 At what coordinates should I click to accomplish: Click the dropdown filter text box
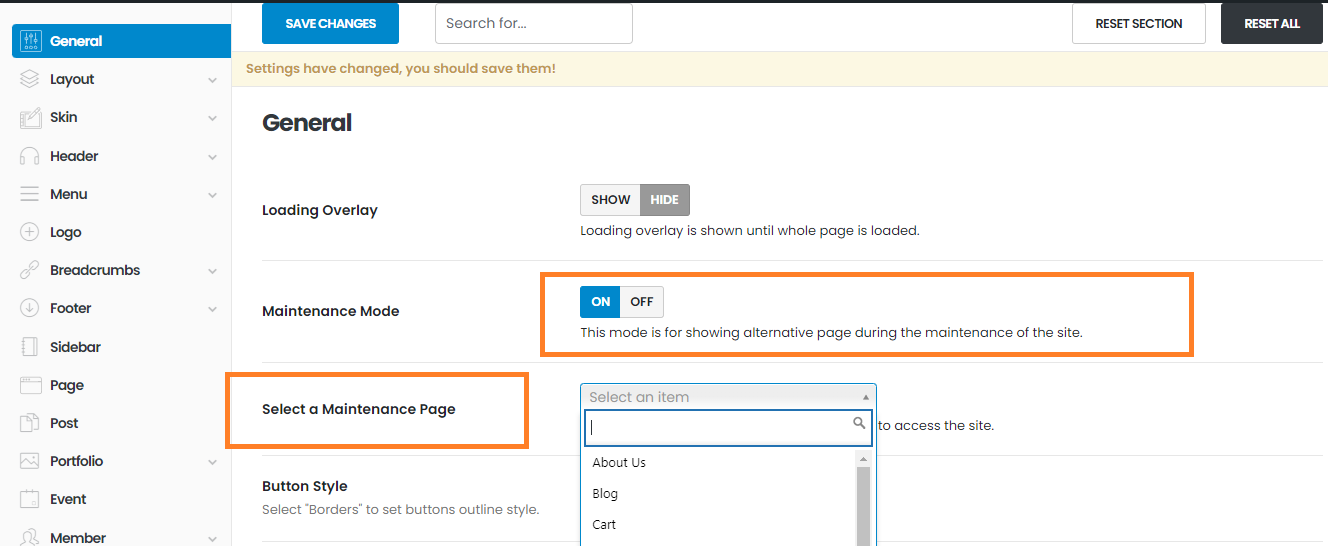point(728,427)
